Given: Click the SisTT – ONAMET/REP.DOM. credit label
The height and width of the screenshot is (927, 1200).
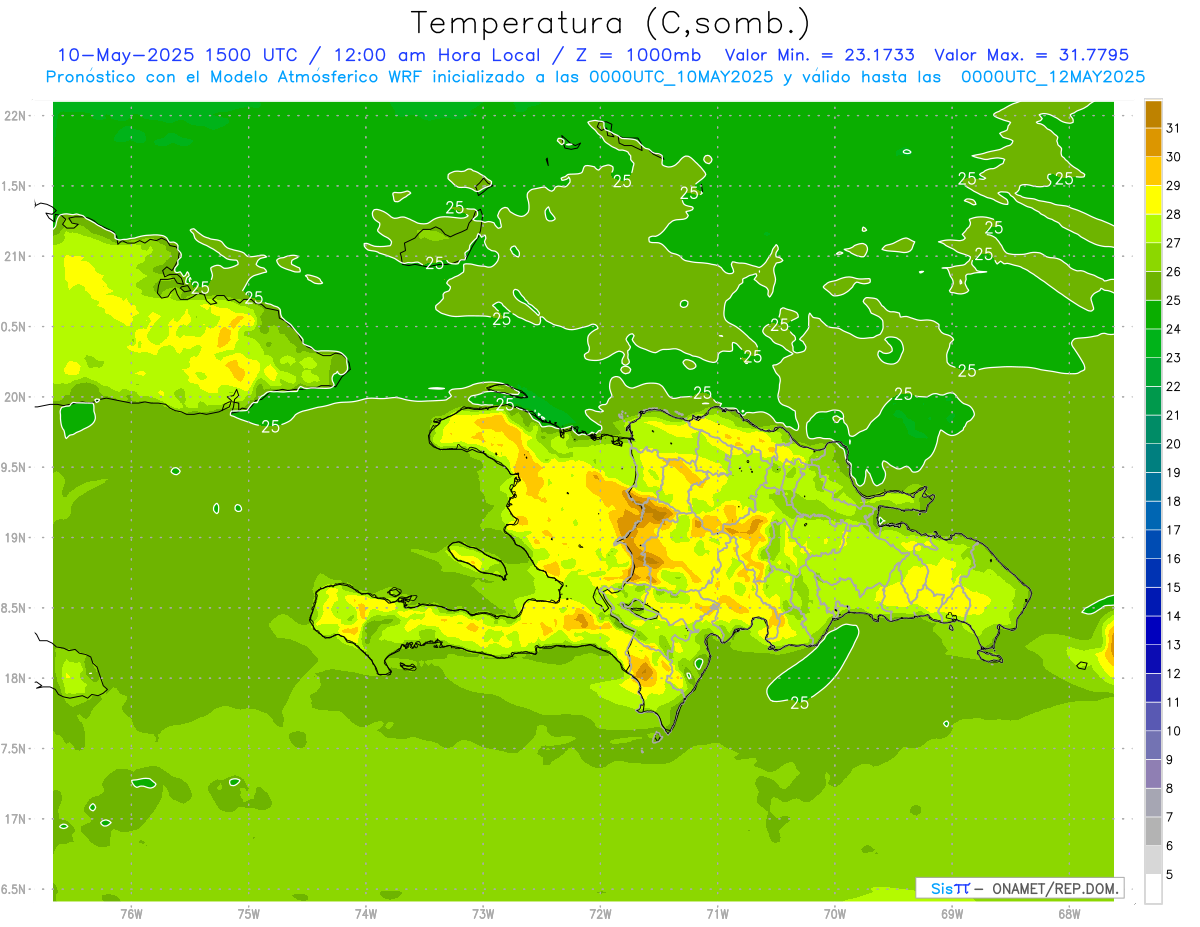Looking at the screenshot, I should pos(1020,888).
